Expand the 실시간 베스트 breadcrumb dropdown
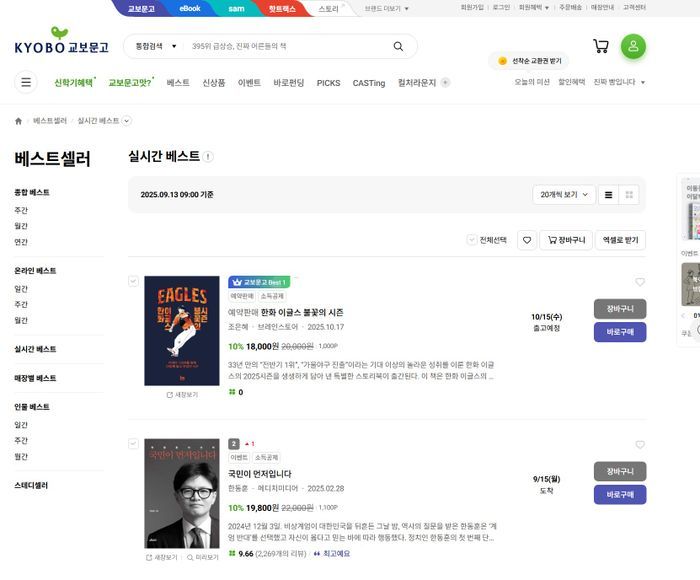The image size is (700, 580). pos(126,121)
